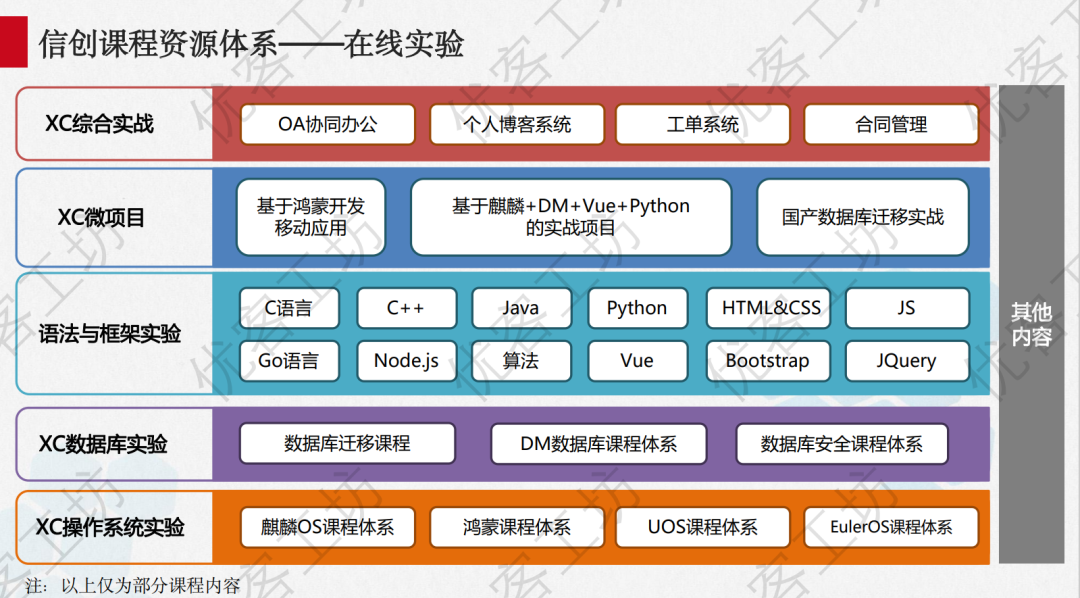Select the 个人博客系统 box
Image resolution: width=1080 pixels, height=598 pixels.
click(517, 125)
